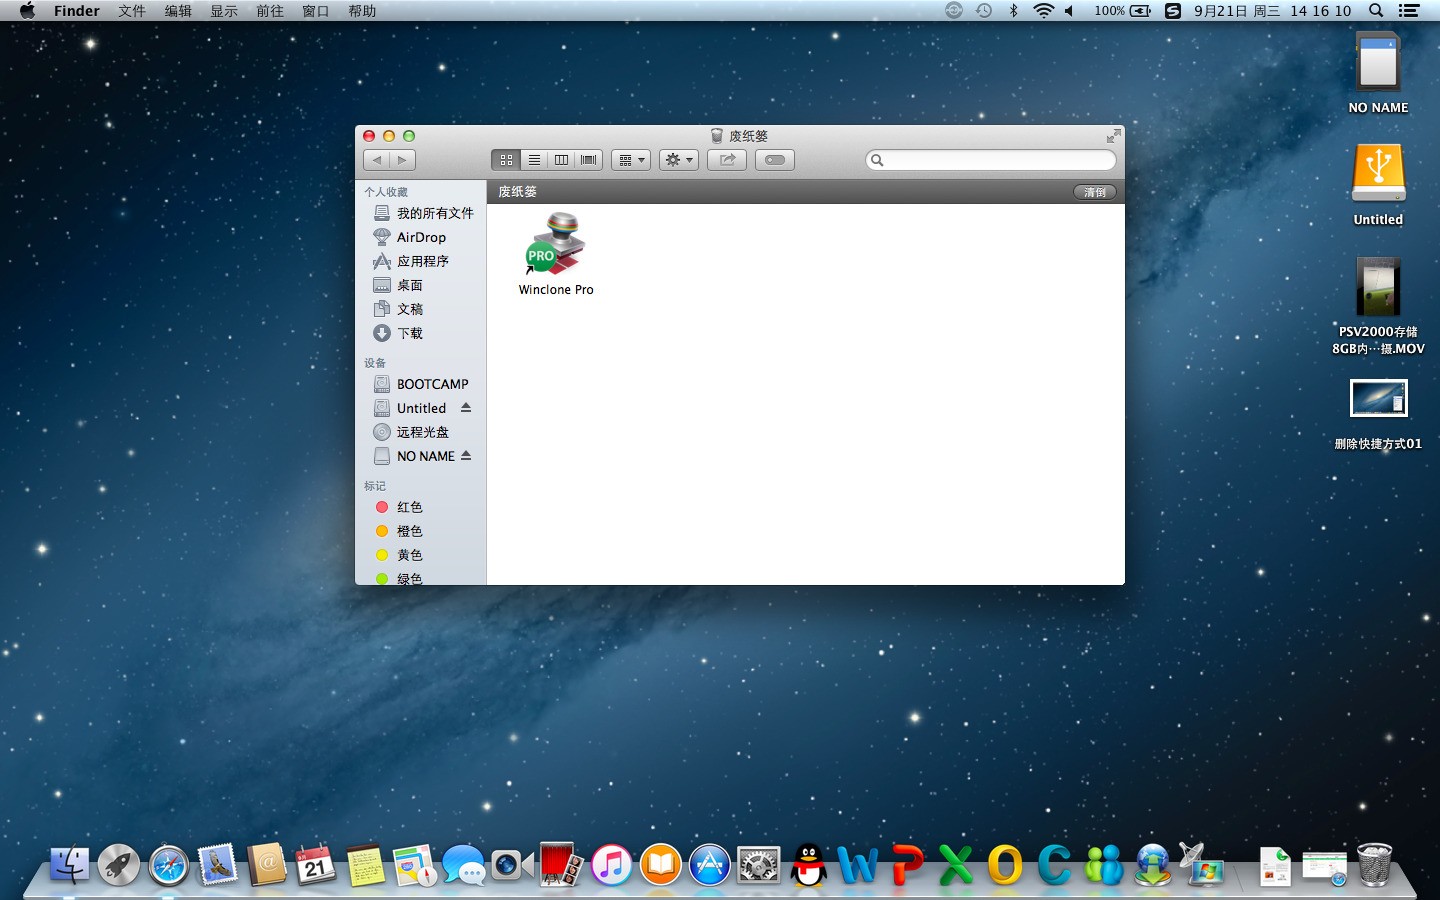Switch Finder to list view
This screenshot has height=900, width=1440.
(534, 160)
